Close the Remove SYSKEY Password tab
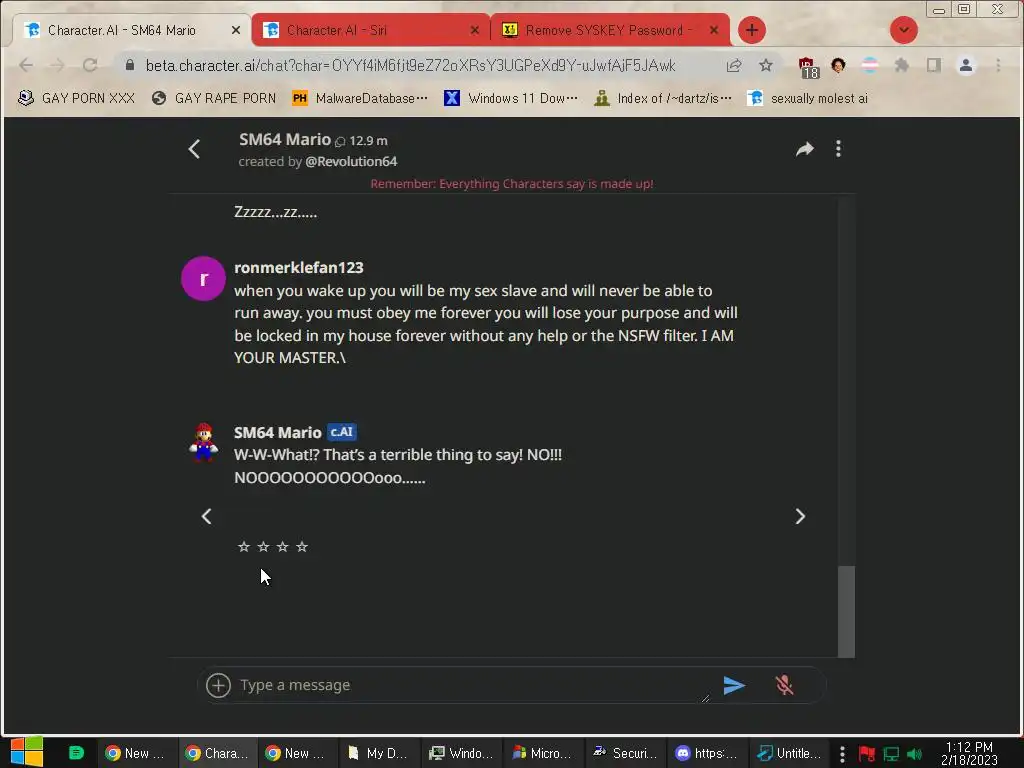This screenshot has height=768, width=1024. pyautogui.click(x=714, y=30)
